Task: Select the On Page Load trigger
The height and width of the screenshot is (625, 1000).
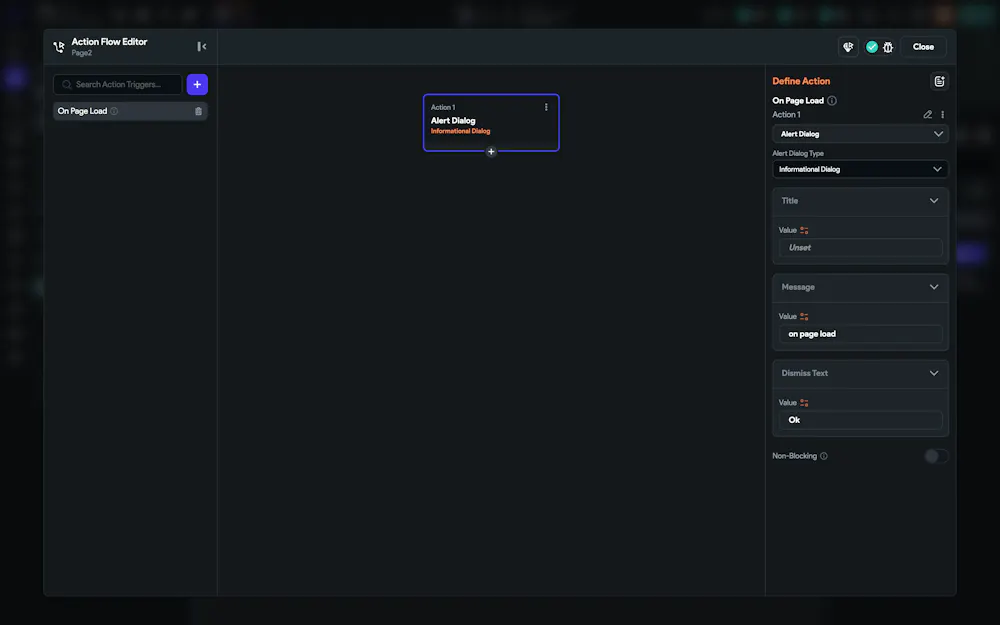Action: [130, 111]
